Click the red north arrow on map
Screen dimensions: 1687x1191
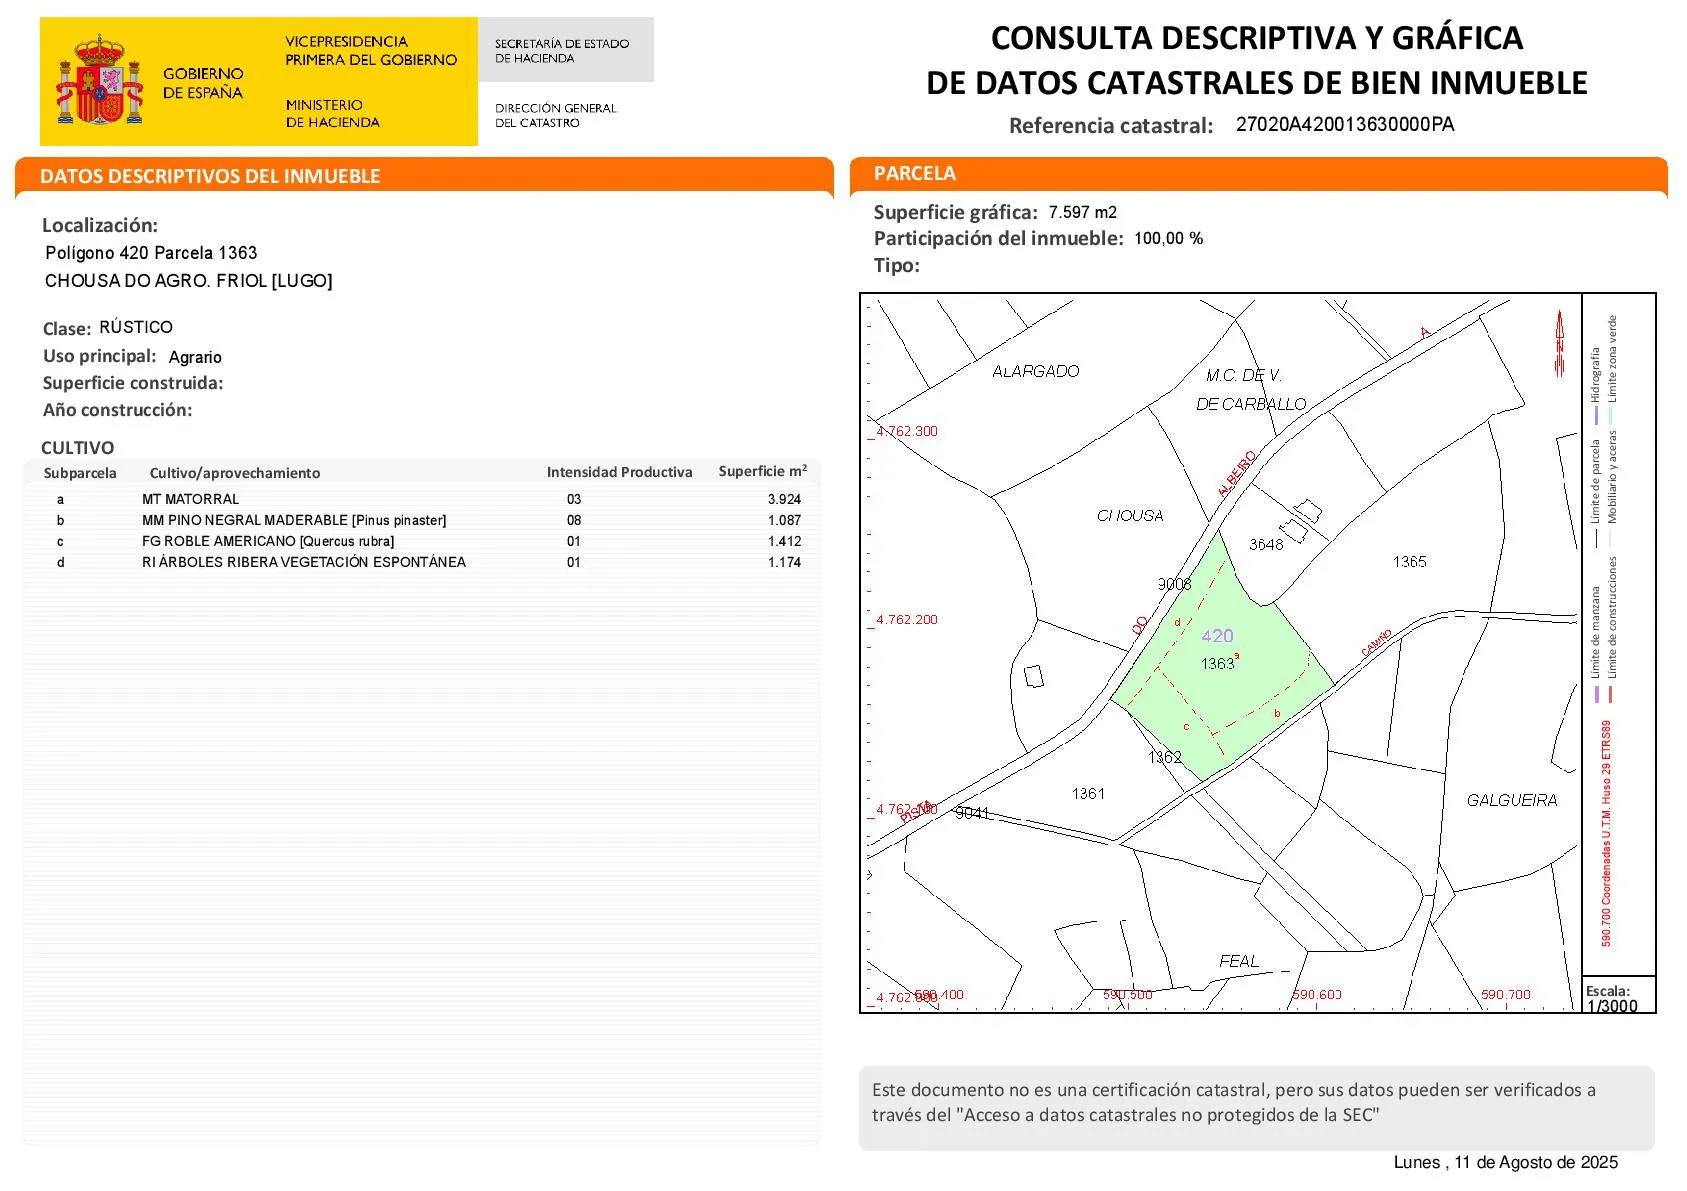(x=1559, y=343)
